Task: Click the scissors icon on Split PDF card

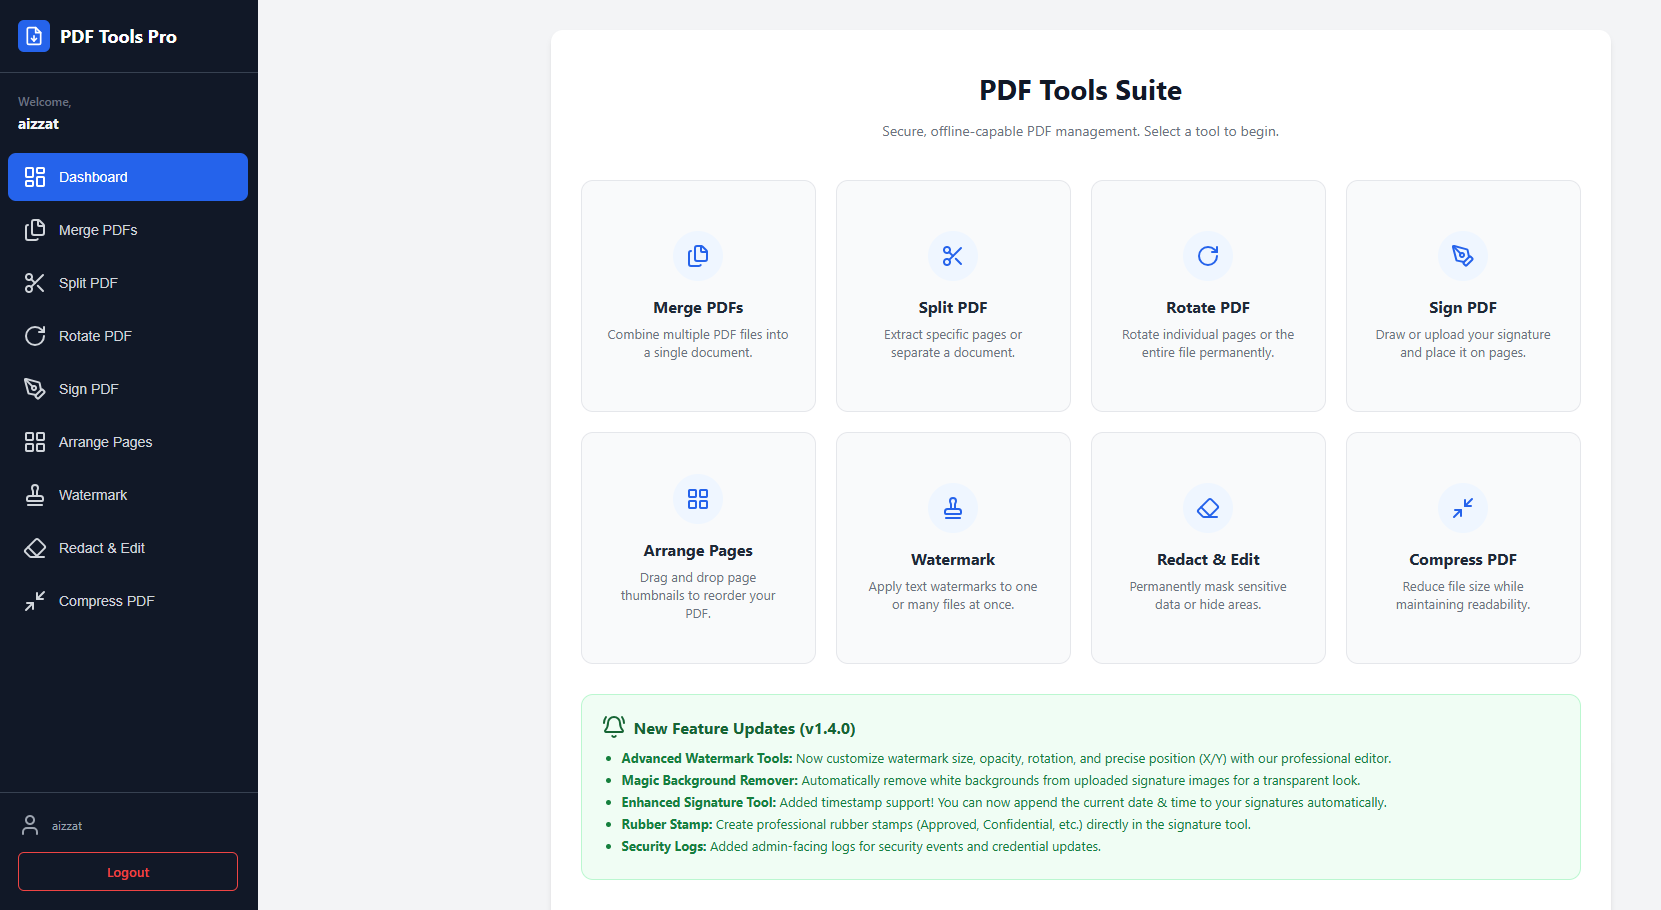Action: click(x=952, y=255)
